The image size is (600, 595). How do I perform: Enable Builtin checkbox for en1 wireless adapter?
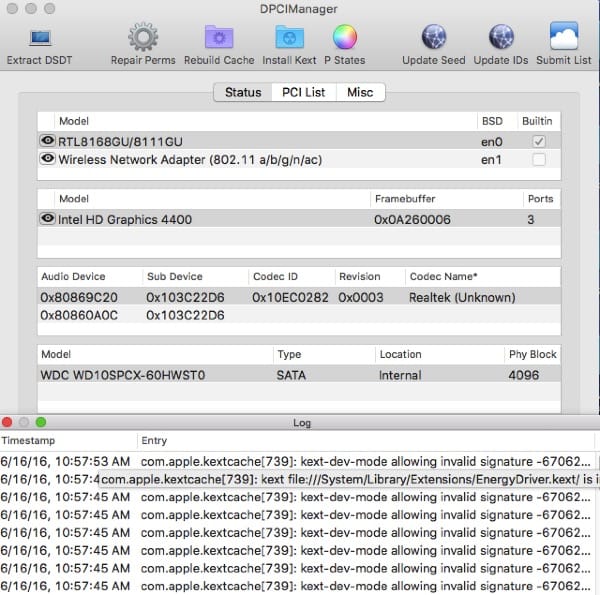[539, 160]
